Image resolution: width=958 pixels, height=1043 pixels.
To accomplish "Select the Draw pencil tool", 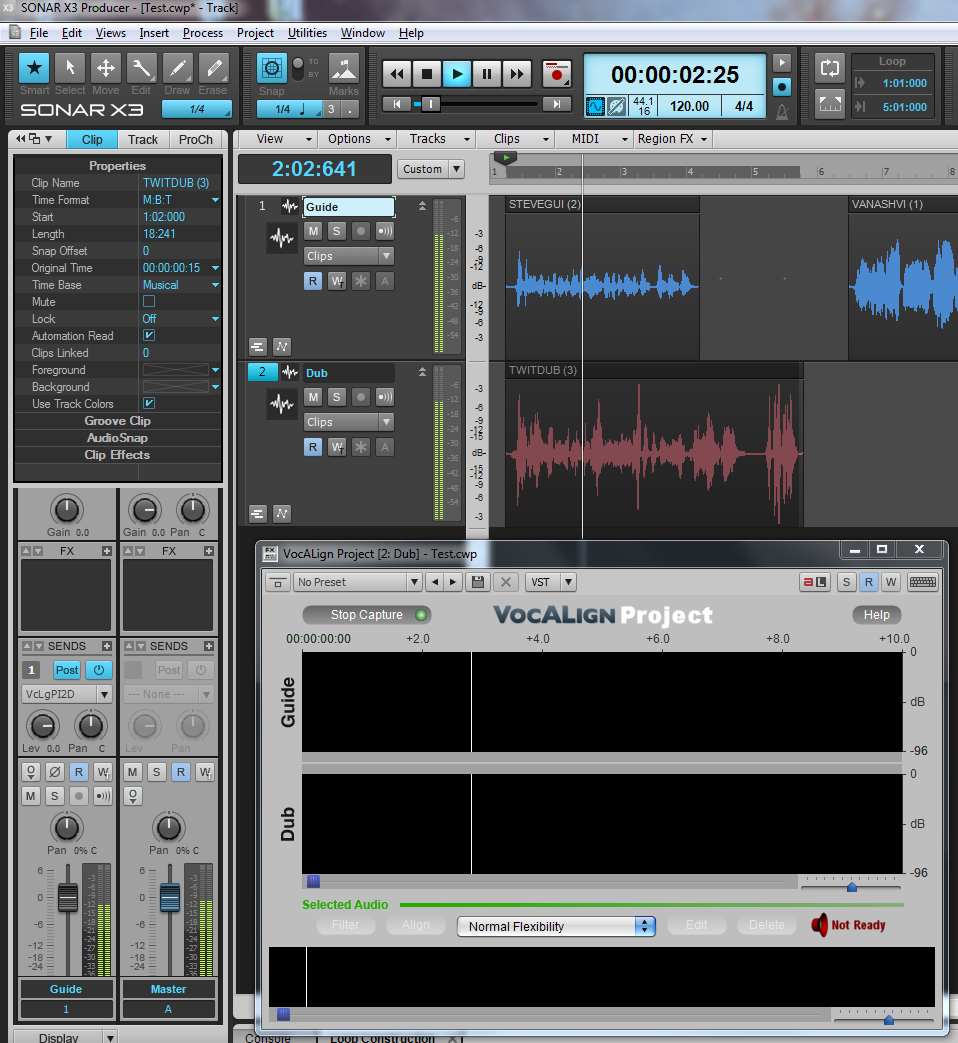I will [x=177, y=69].
